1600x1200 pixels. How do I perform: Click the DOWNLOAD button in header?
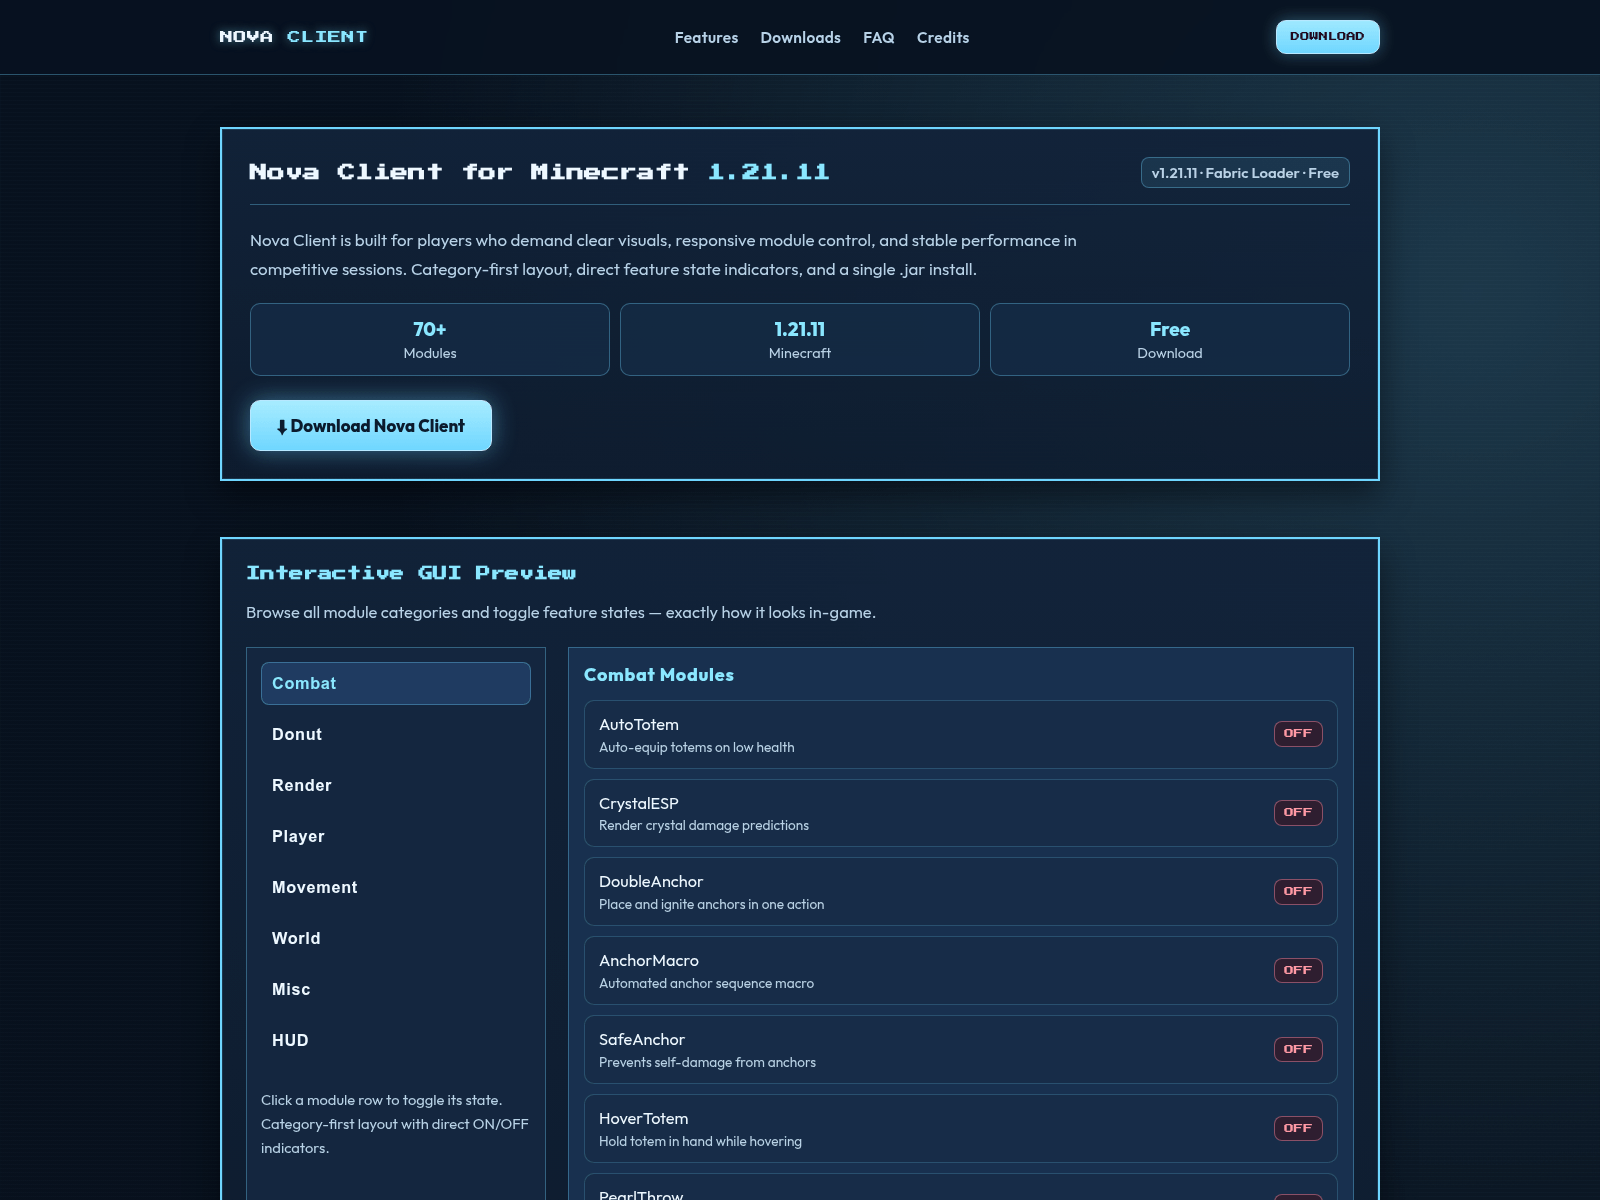[x=1327, y=37]
